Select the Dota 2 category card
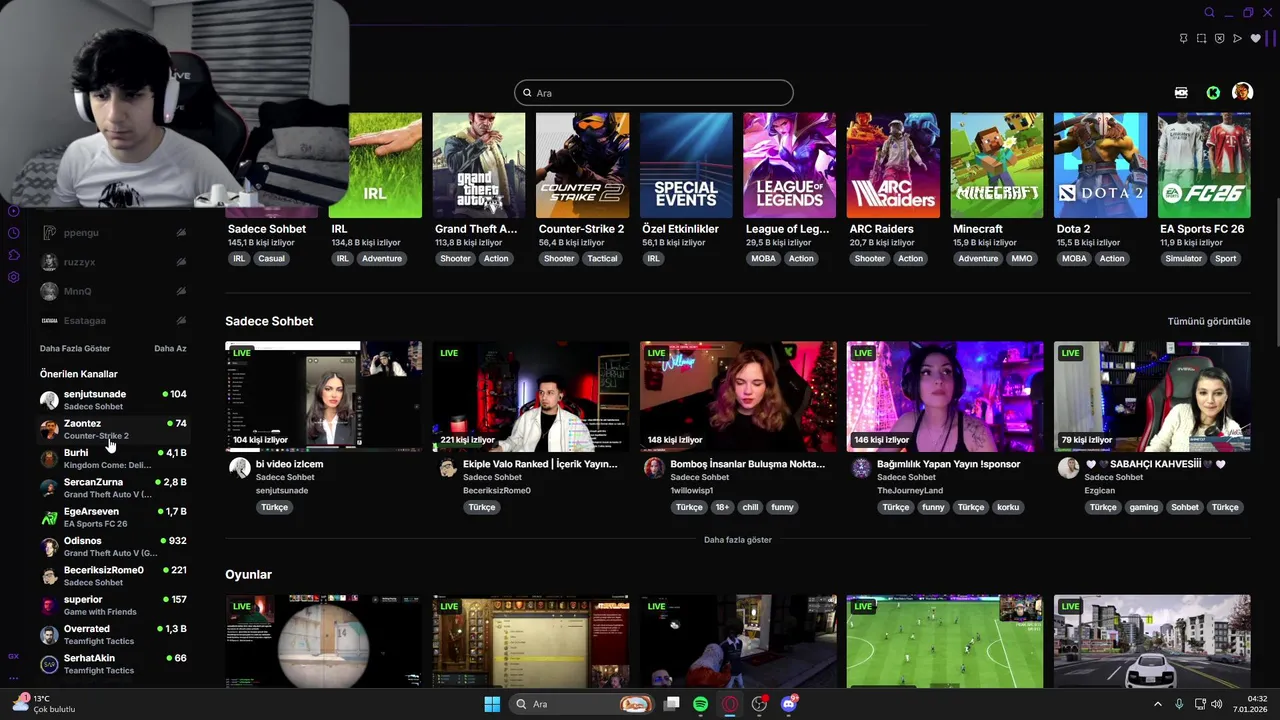The image size is (1280, 720). point(1100,165)
